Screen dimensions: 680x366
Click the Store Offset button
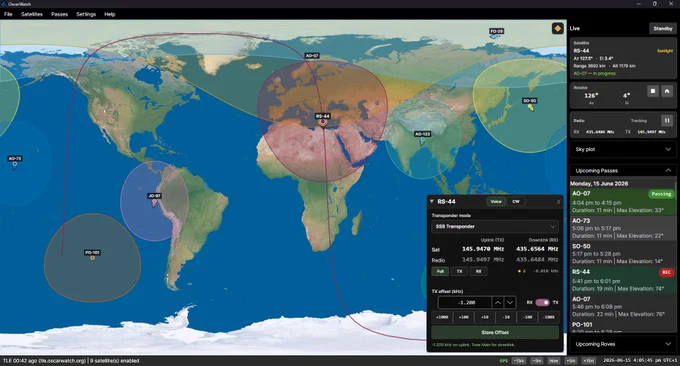tap(495, 333)
